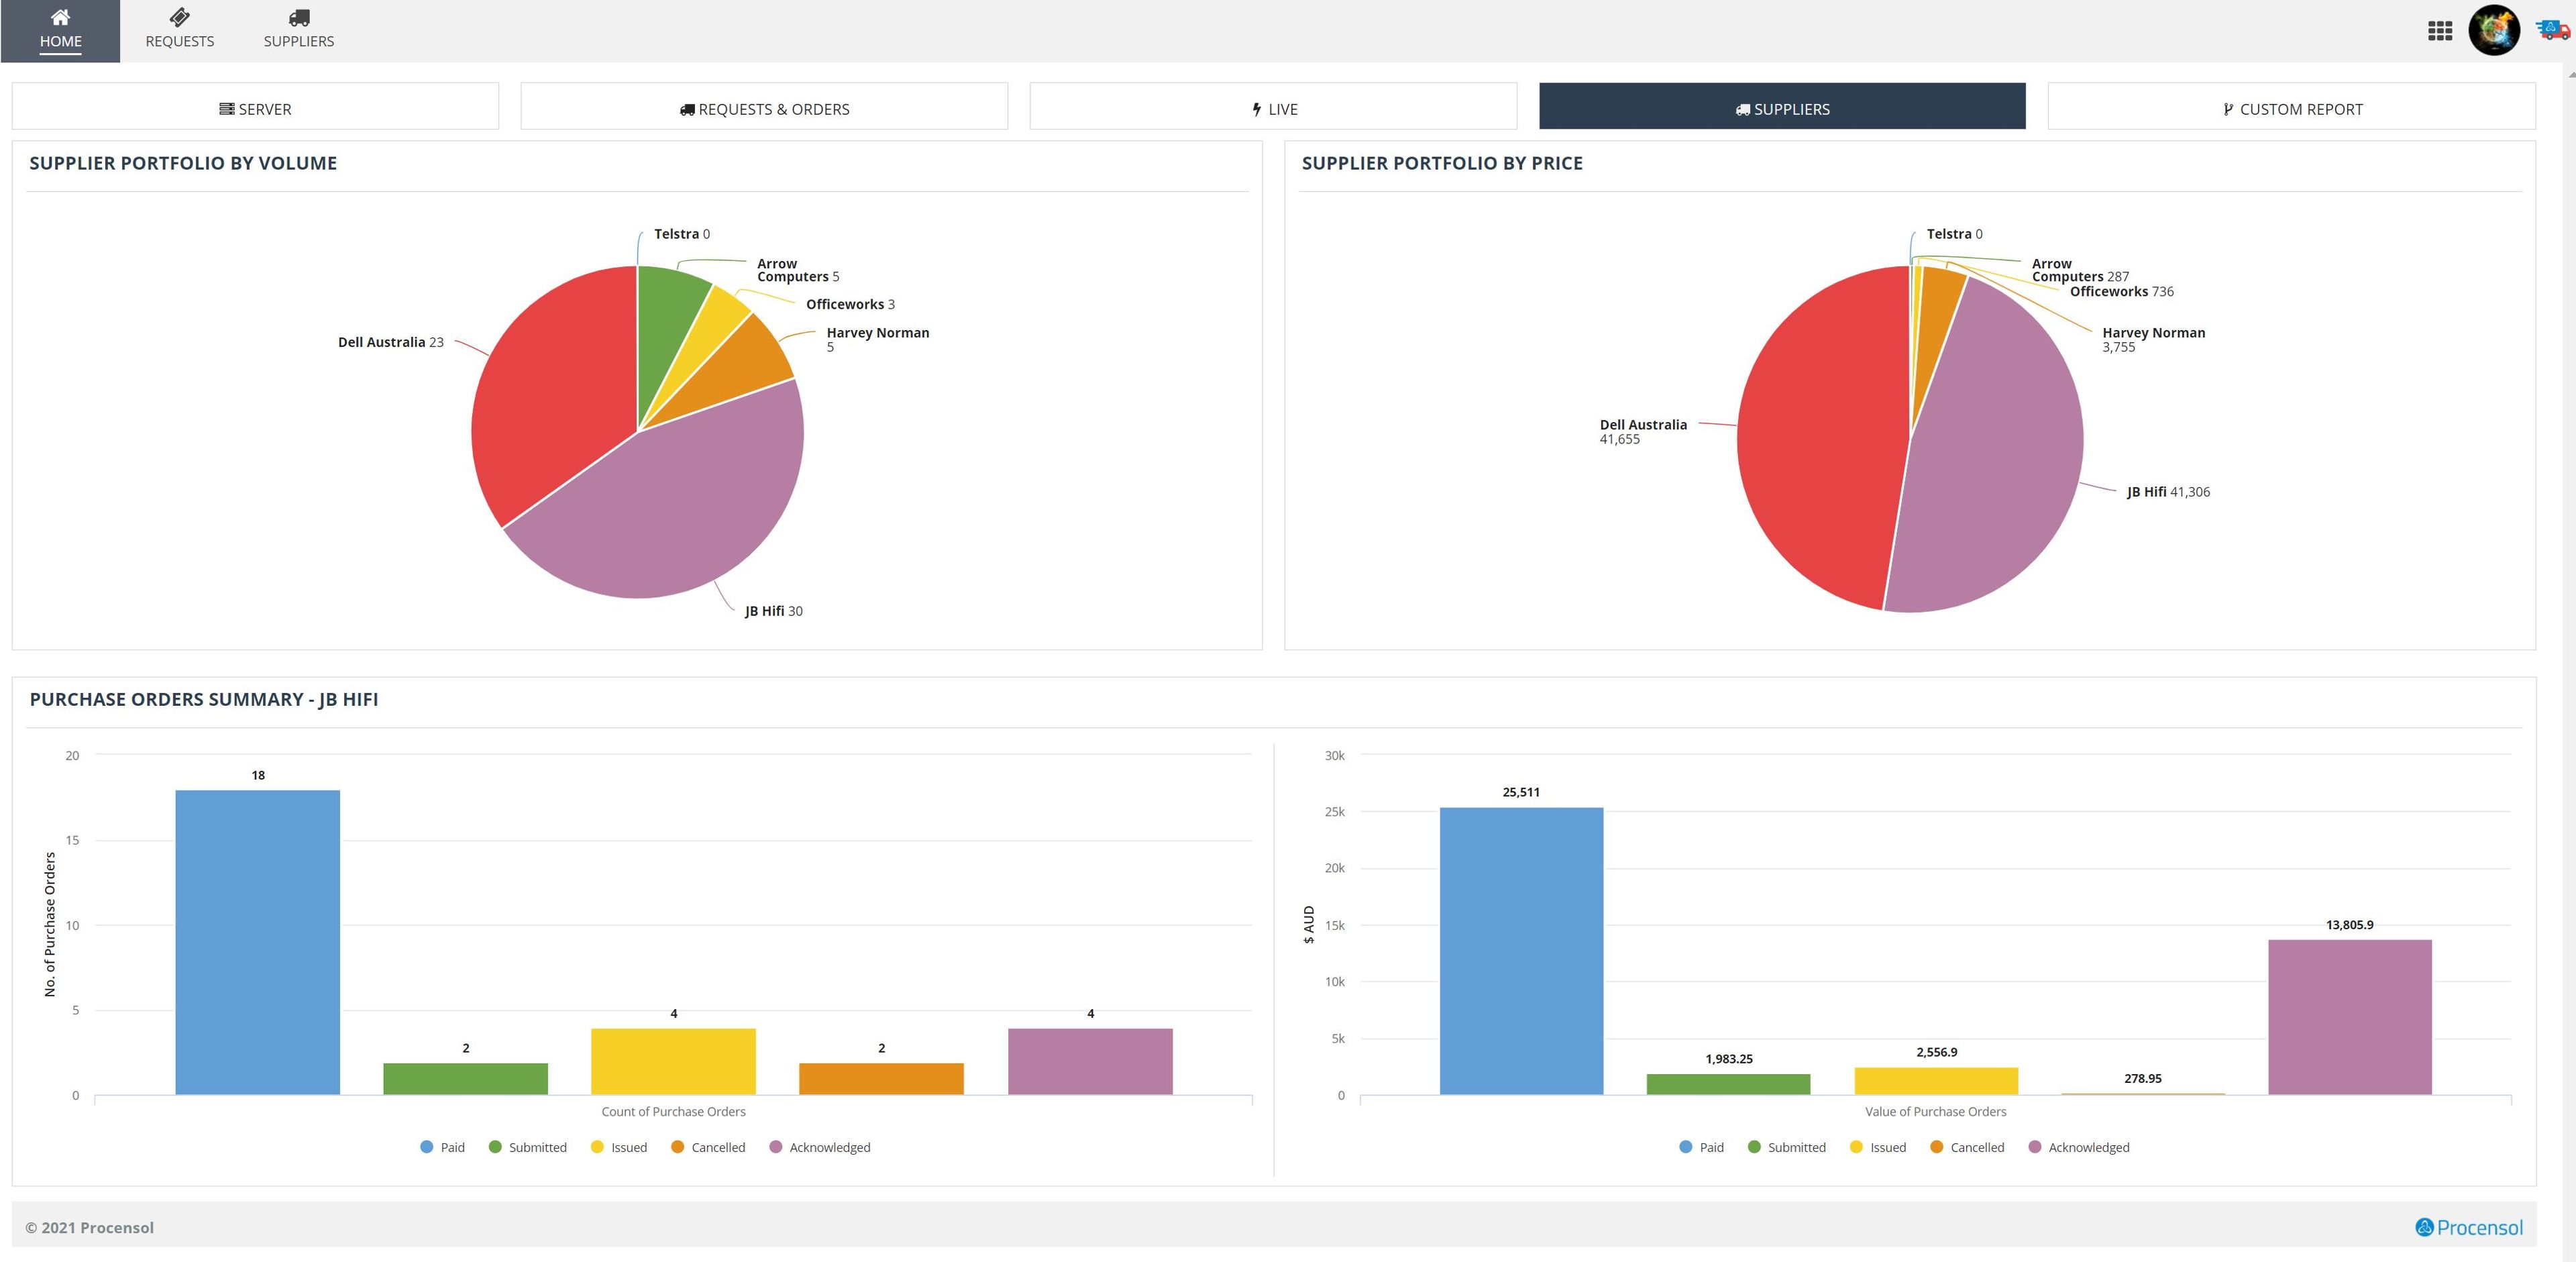The height and width of the screenshot is (1262, 2576).
Task: Click the yellow Issued bar labeled 4
Action: [x=674, y=1061]
